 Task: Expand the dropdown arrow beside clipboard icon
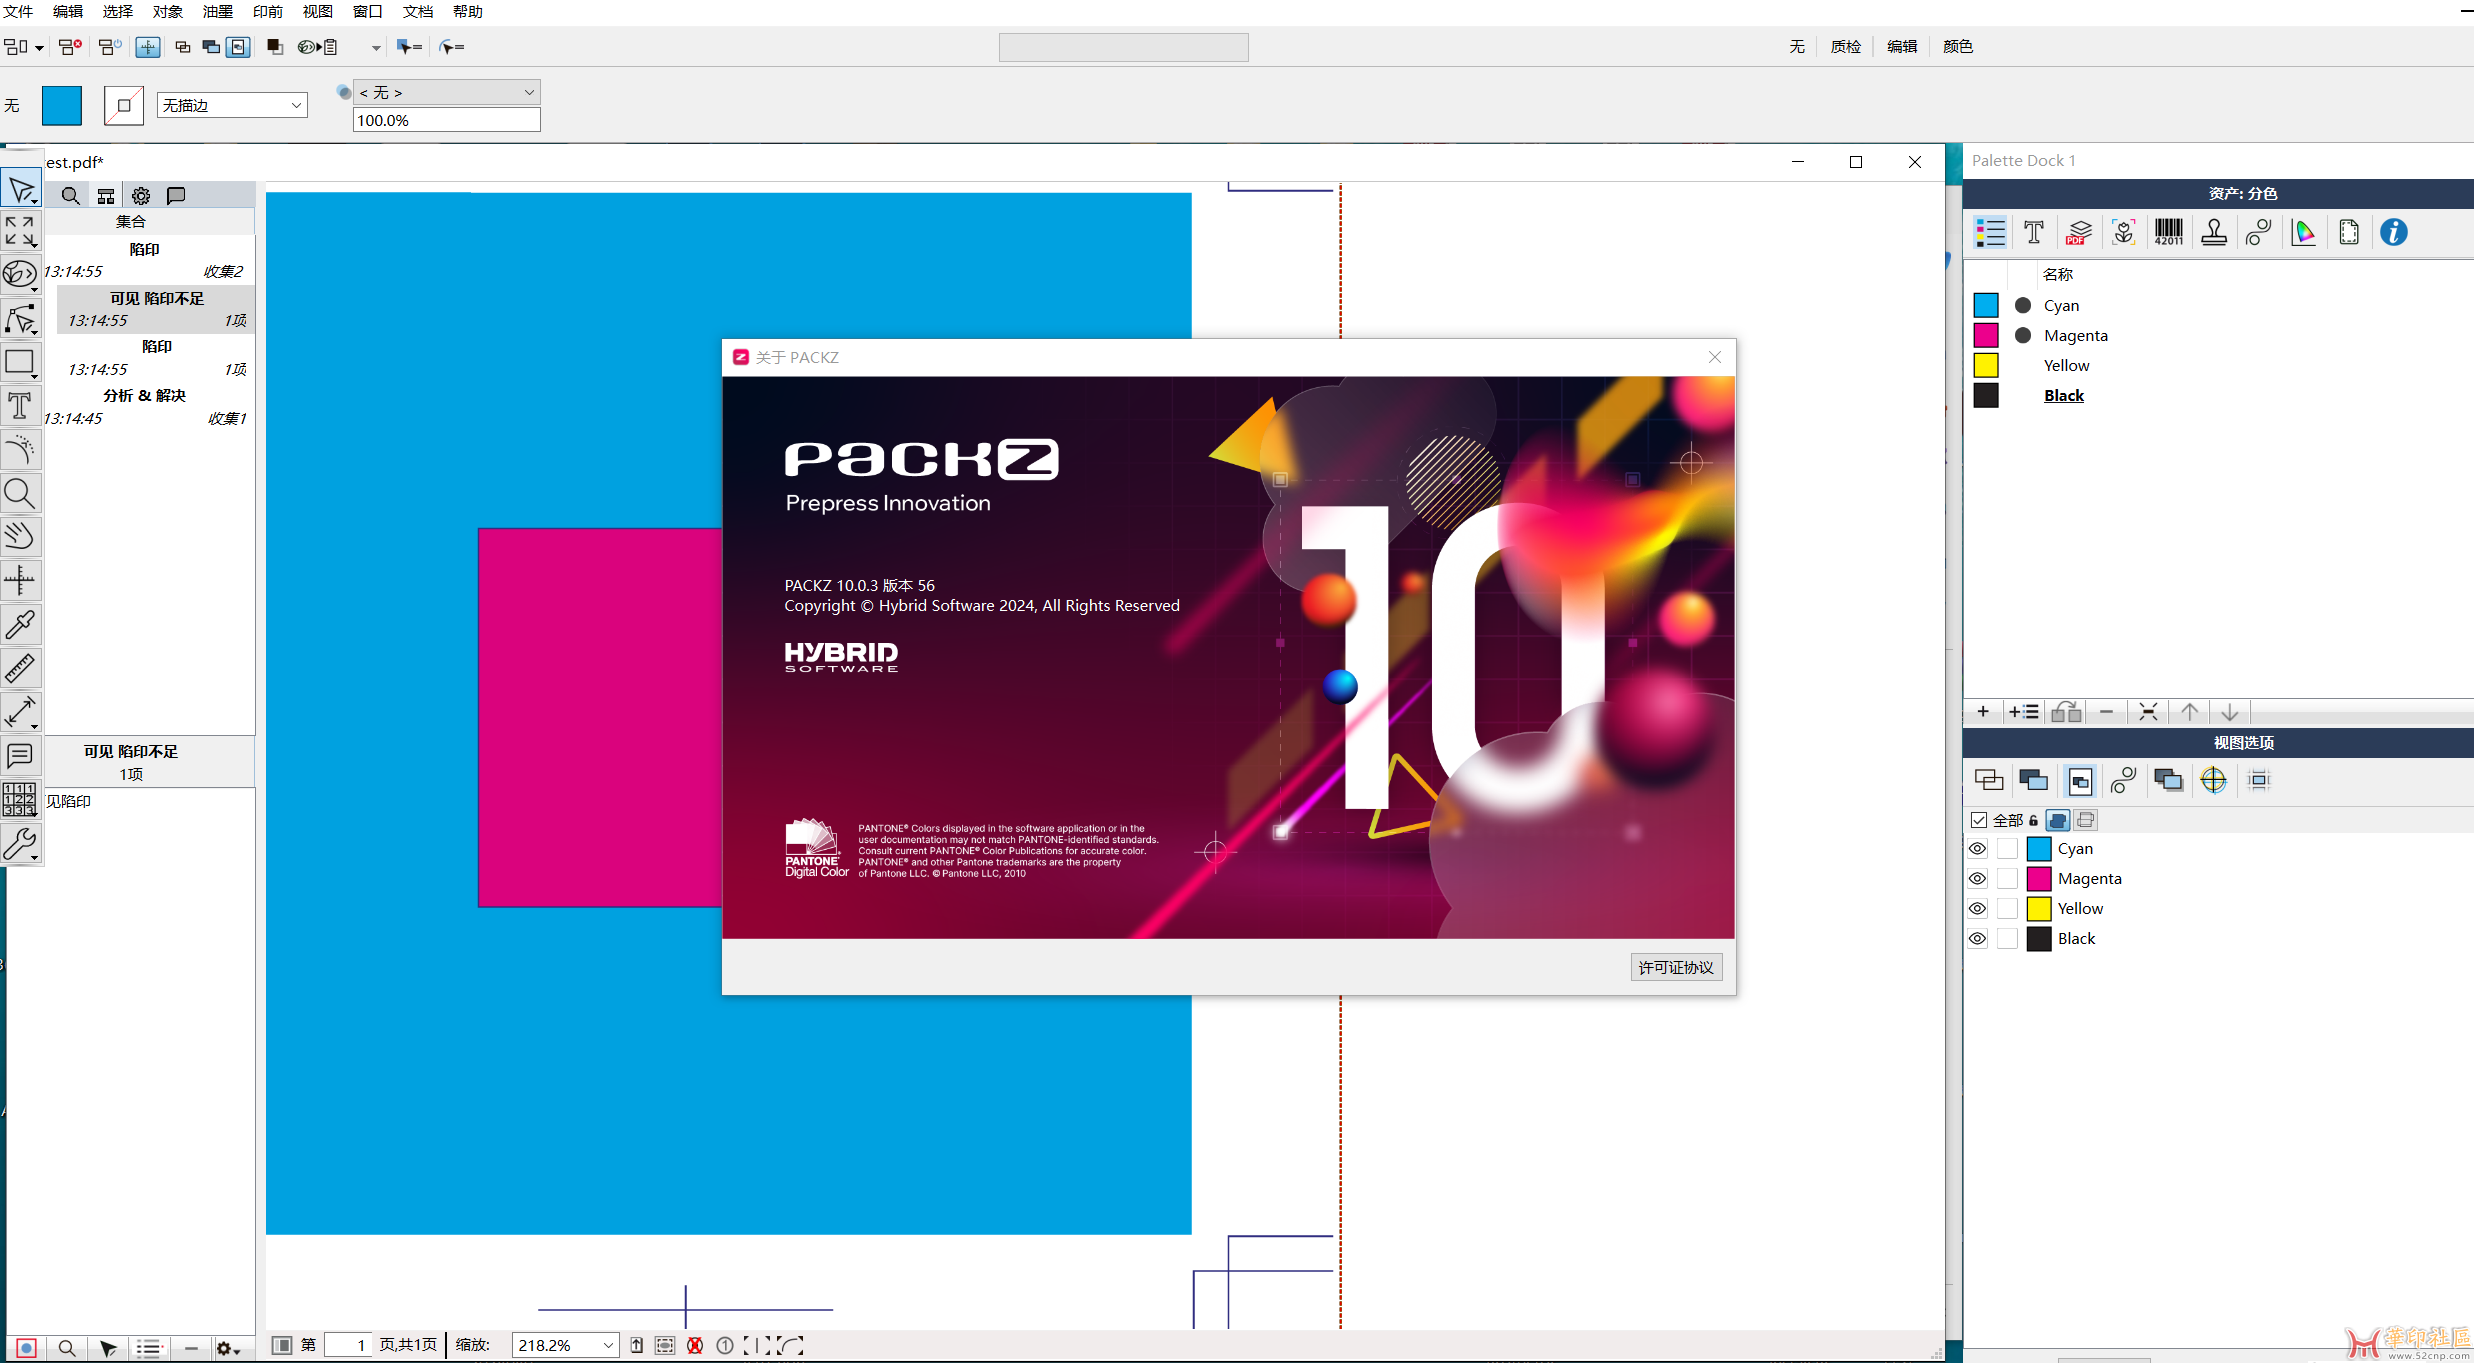coord(376,47)
